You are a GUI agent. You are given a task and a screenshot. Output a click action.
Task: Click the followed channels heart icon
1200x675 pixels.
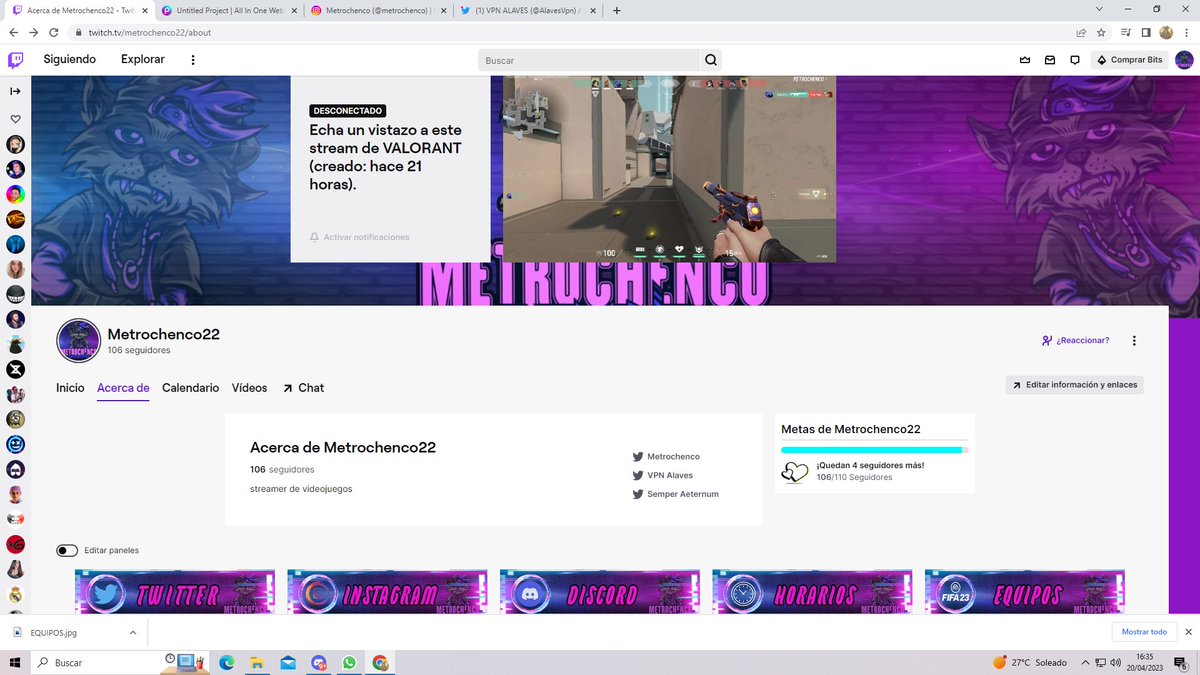pyautogui.click(x=15, y=119)
